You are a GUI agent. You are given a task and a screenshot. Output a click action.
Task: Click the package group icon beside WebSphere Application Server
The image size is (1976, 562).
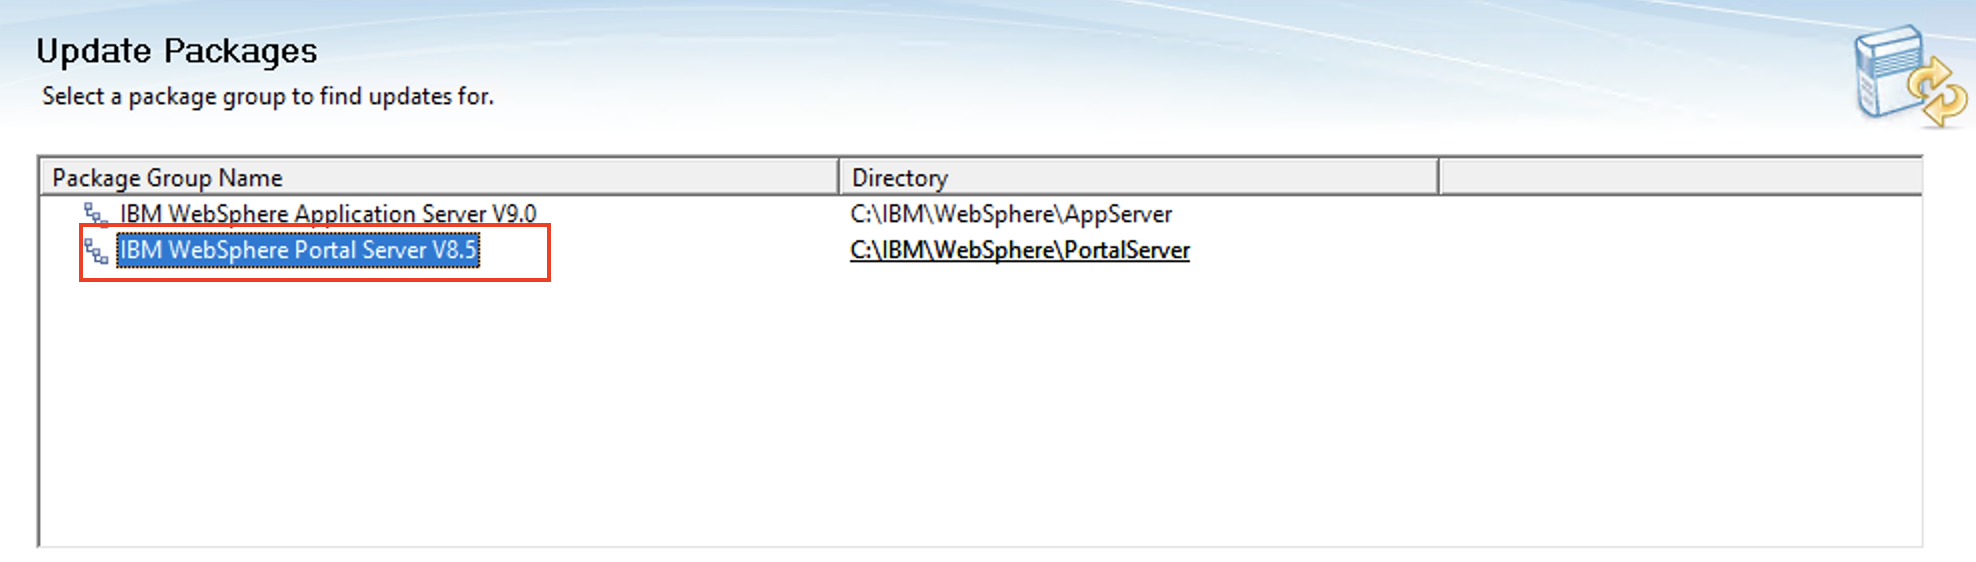click(x=96, y=214)
